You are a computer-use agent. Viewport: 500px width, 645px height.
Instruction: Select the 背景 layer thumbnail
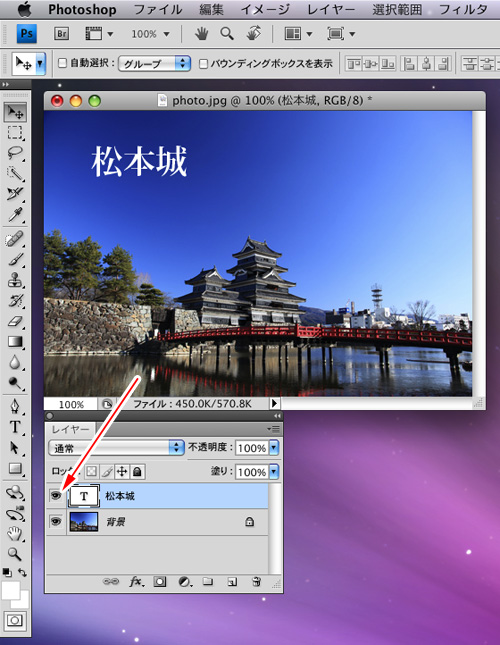84,522
